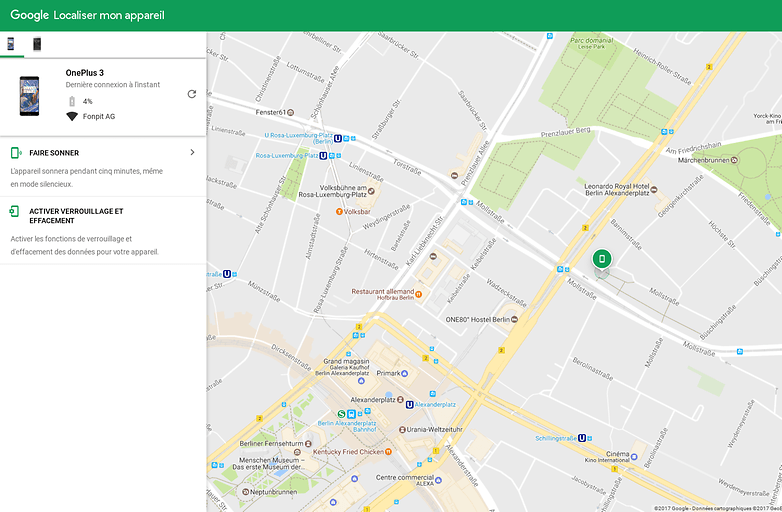The height and width of the screenshot is (512, 782).
Task: Expand Faire sonner with the chevron
Action: (193, 153)
